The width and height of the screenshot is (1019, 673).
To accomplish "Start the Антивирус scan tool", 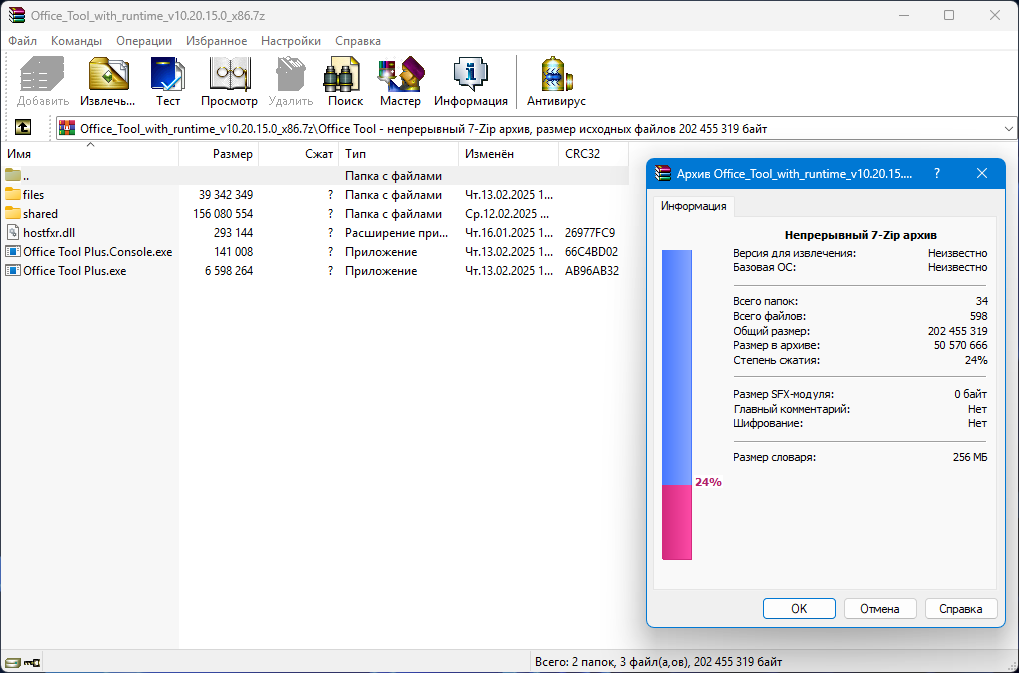I will (556, 81).
